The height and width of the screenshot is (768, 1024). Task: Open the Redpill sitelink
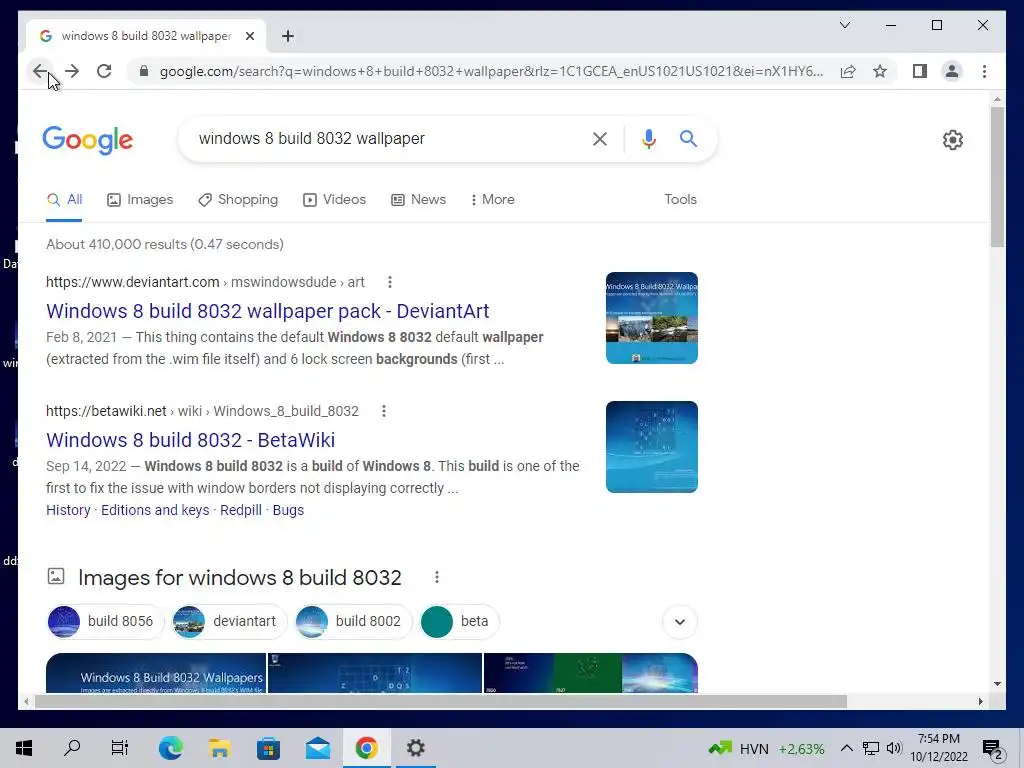pos(240,510)
